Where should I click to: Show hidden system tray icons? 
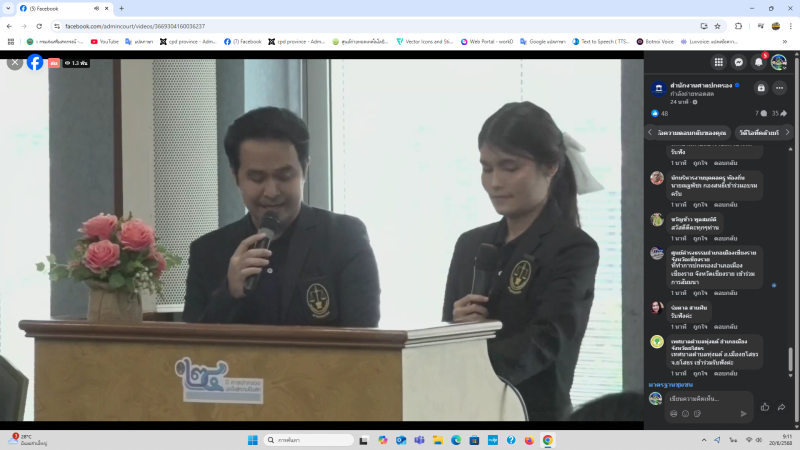(704, 440)
